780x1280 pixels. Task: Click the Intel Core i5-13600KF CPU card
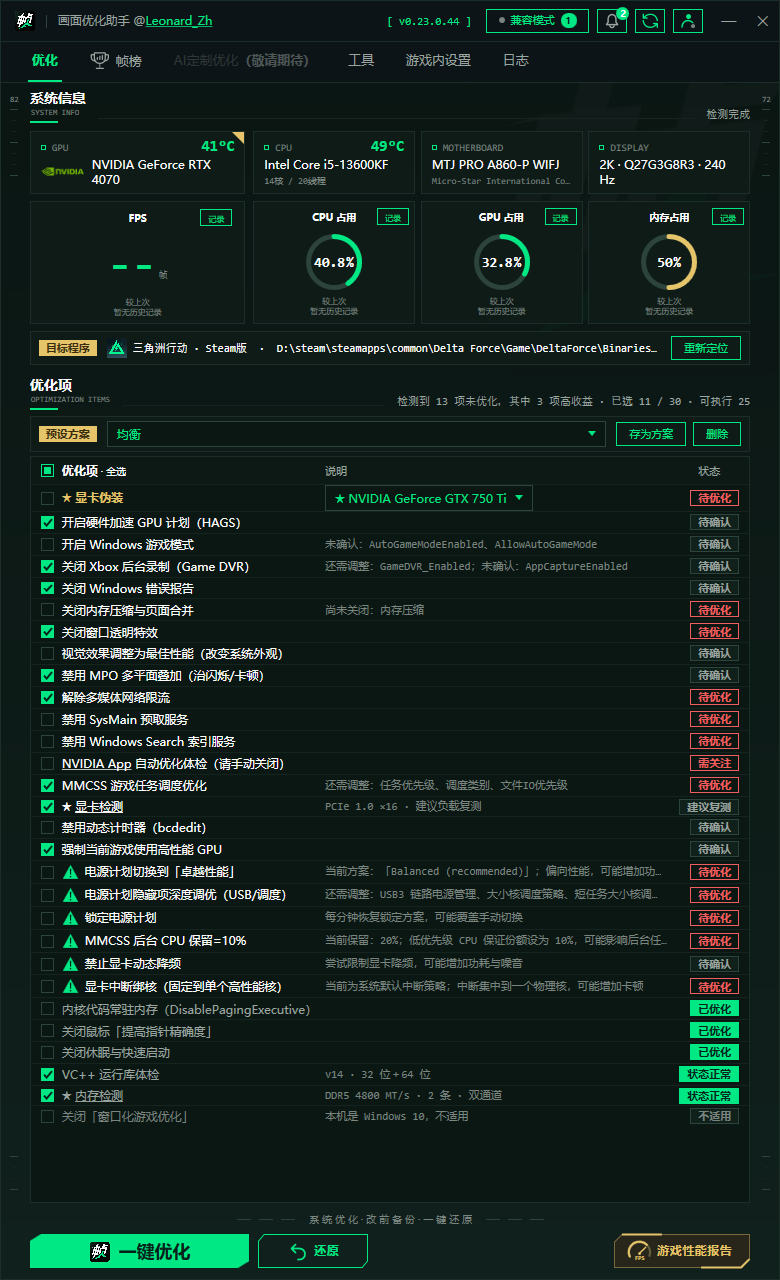pyautogui.click(x=333, y=163)
